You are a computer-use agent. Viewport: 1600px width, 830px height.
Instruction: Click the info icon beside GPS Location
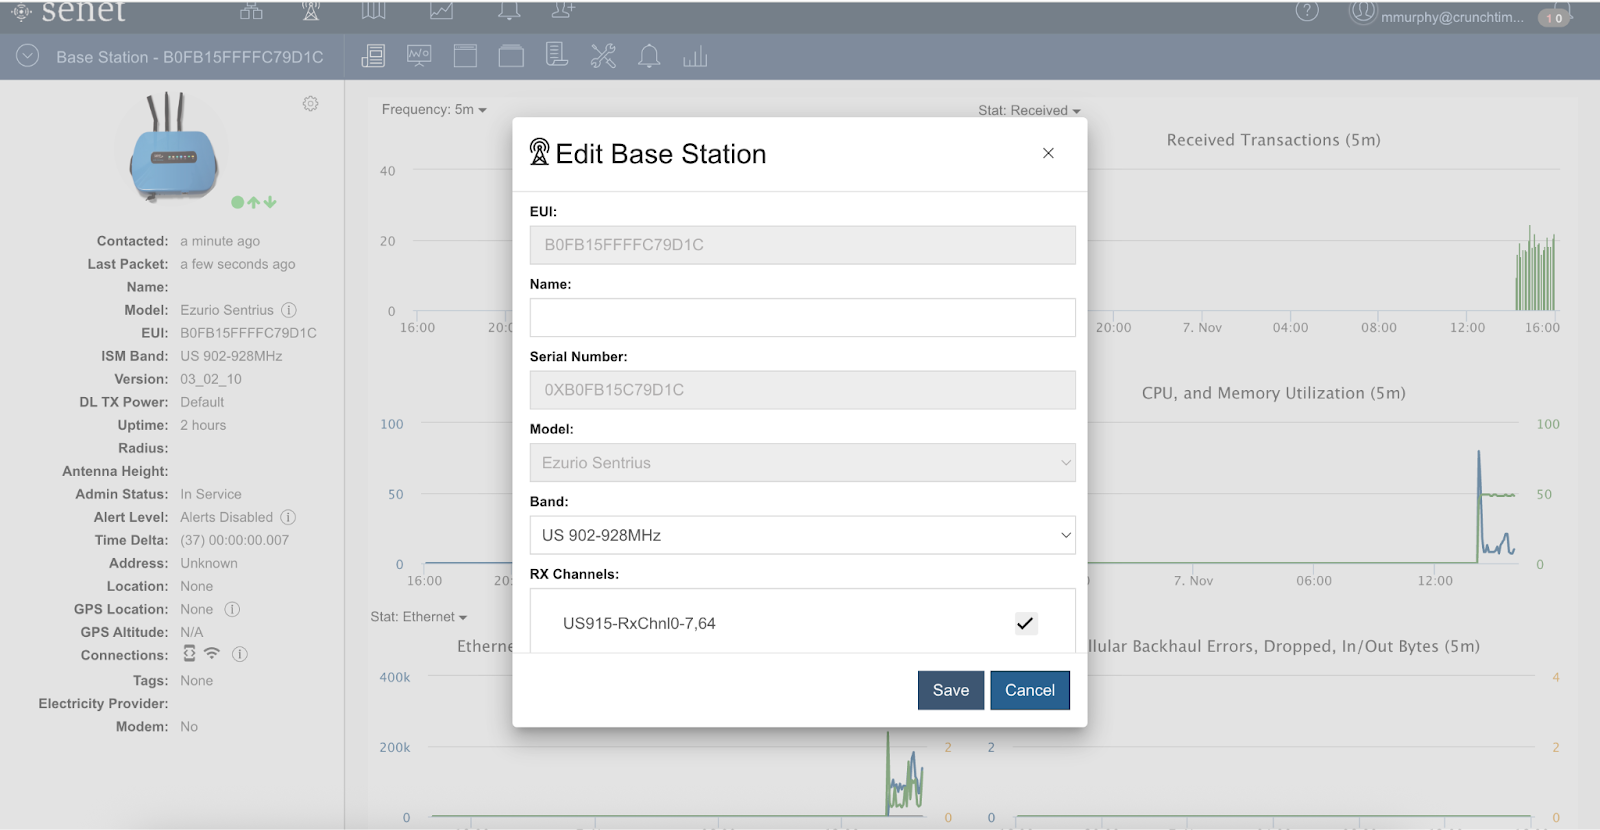(x=232, y=609)
